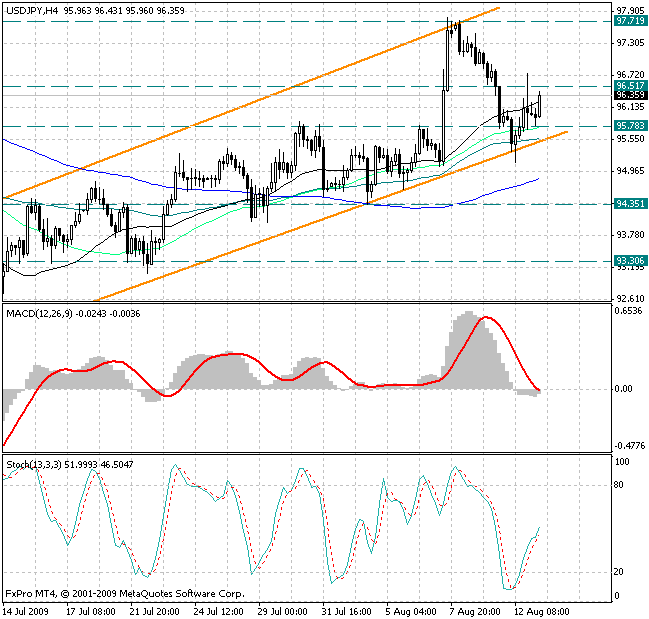Click the 96.135 price axis value
This screenshot has width=649, height=619.
pos(630,107)
